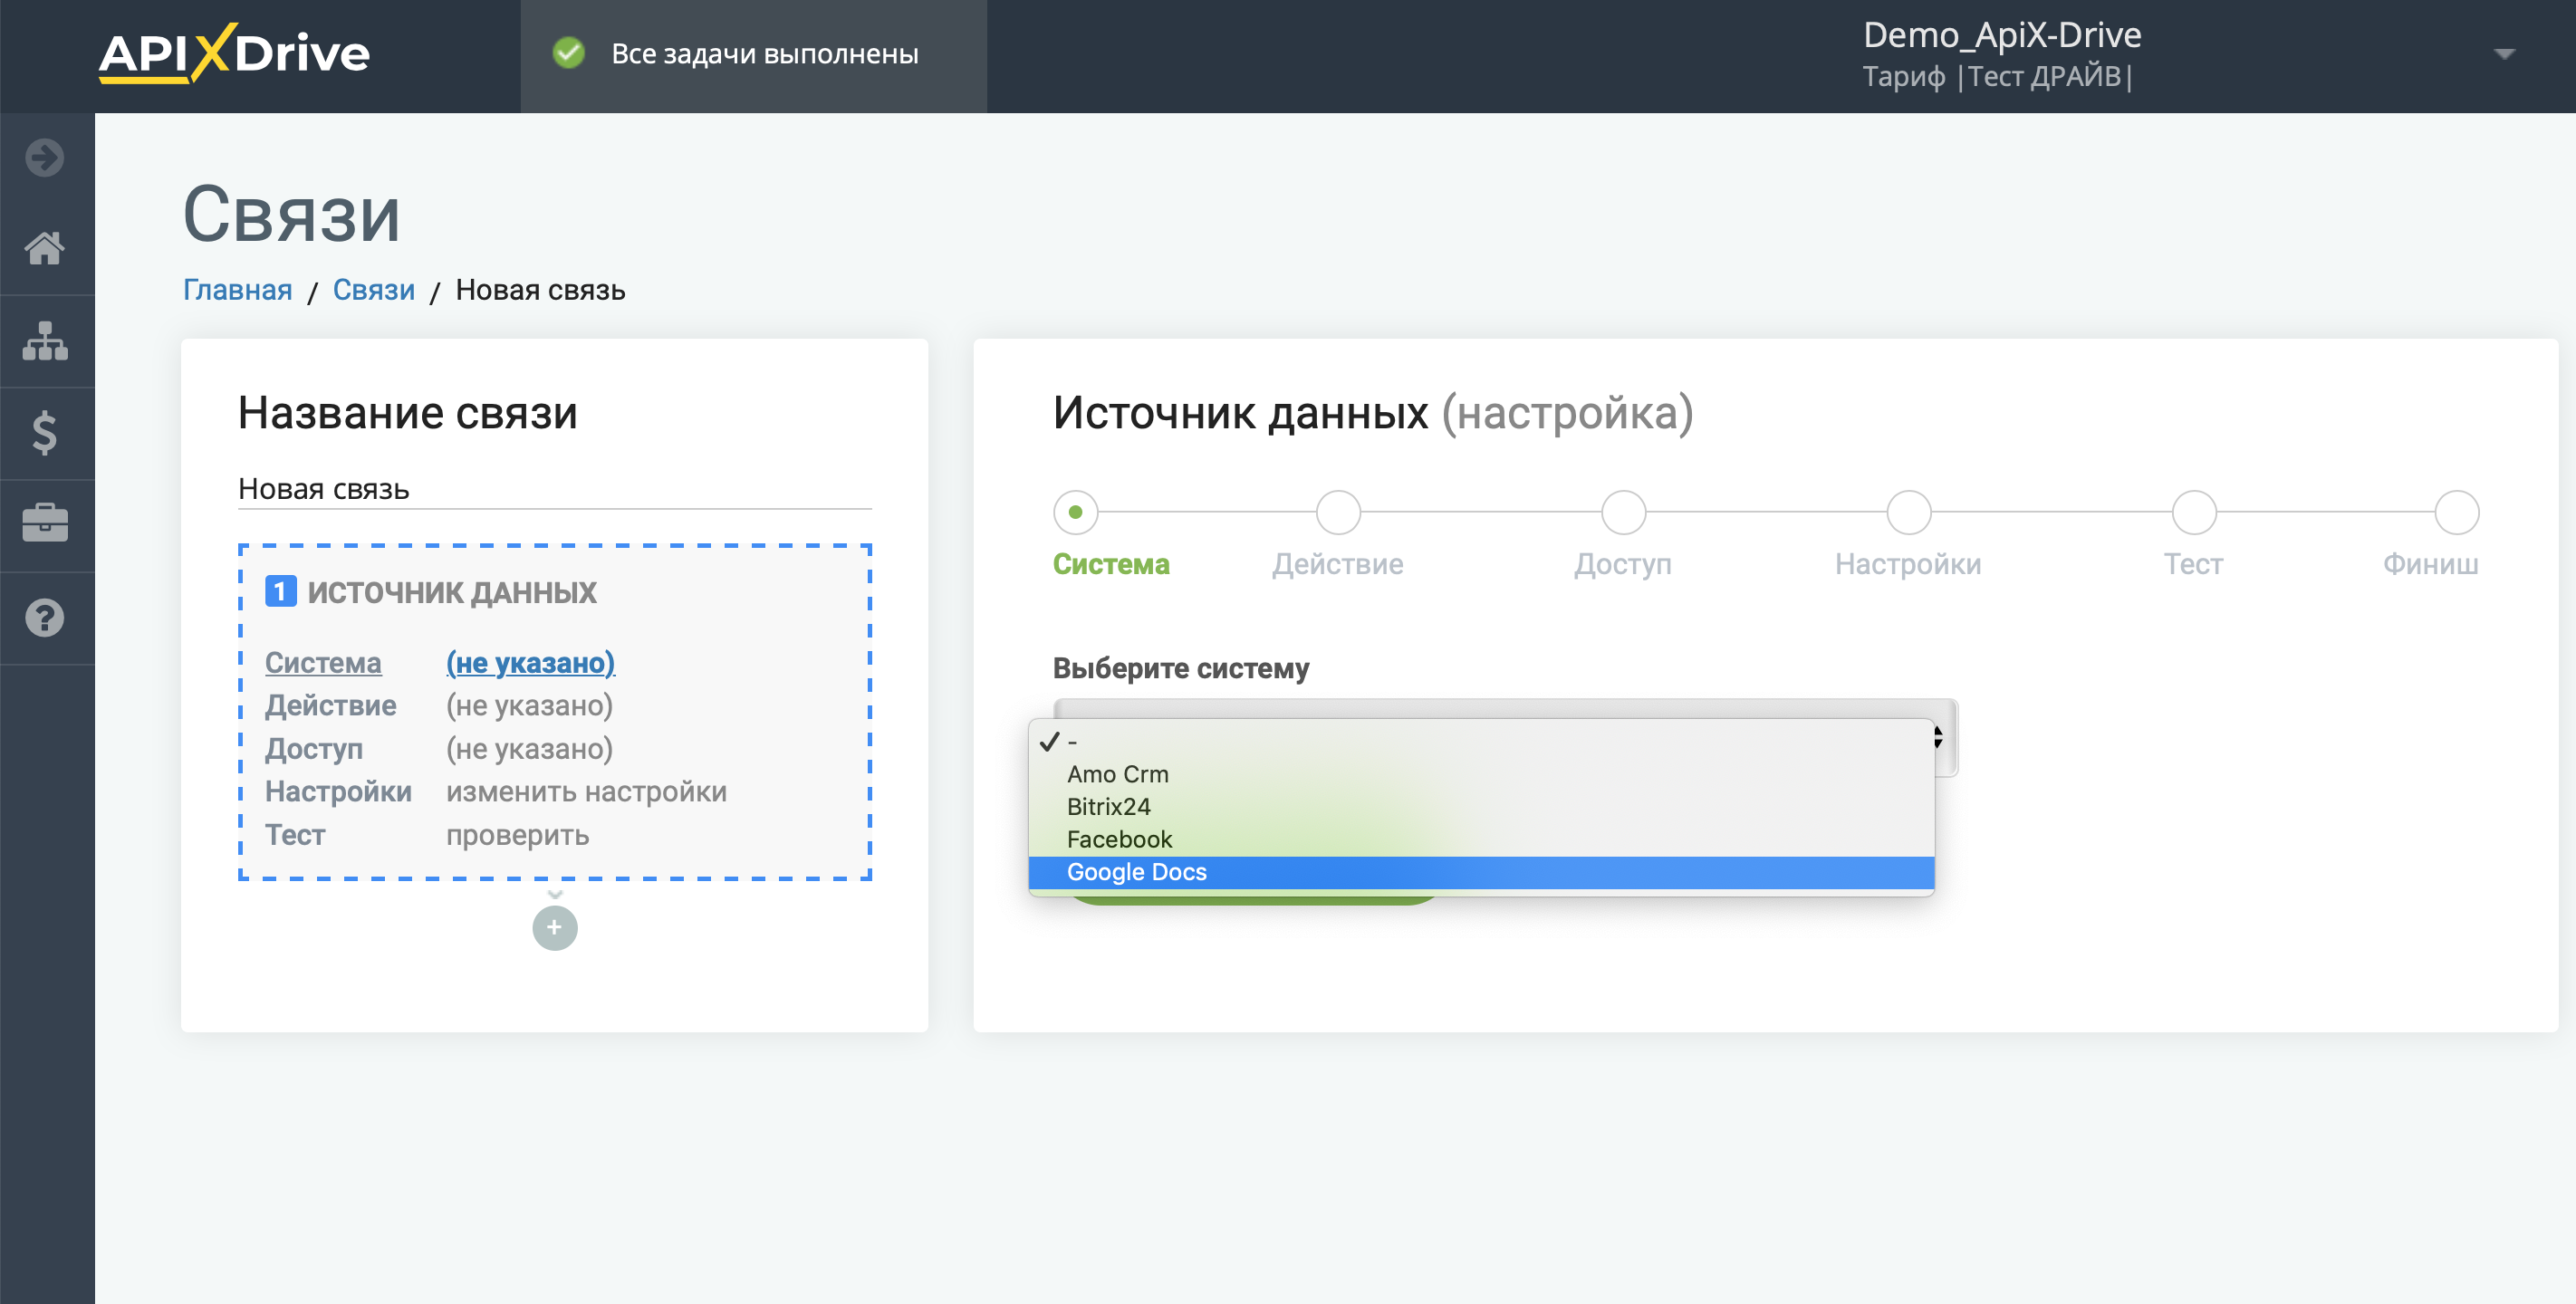Open the connections sitemap icon
The image size is (2576, 1304).
(45, 341)
